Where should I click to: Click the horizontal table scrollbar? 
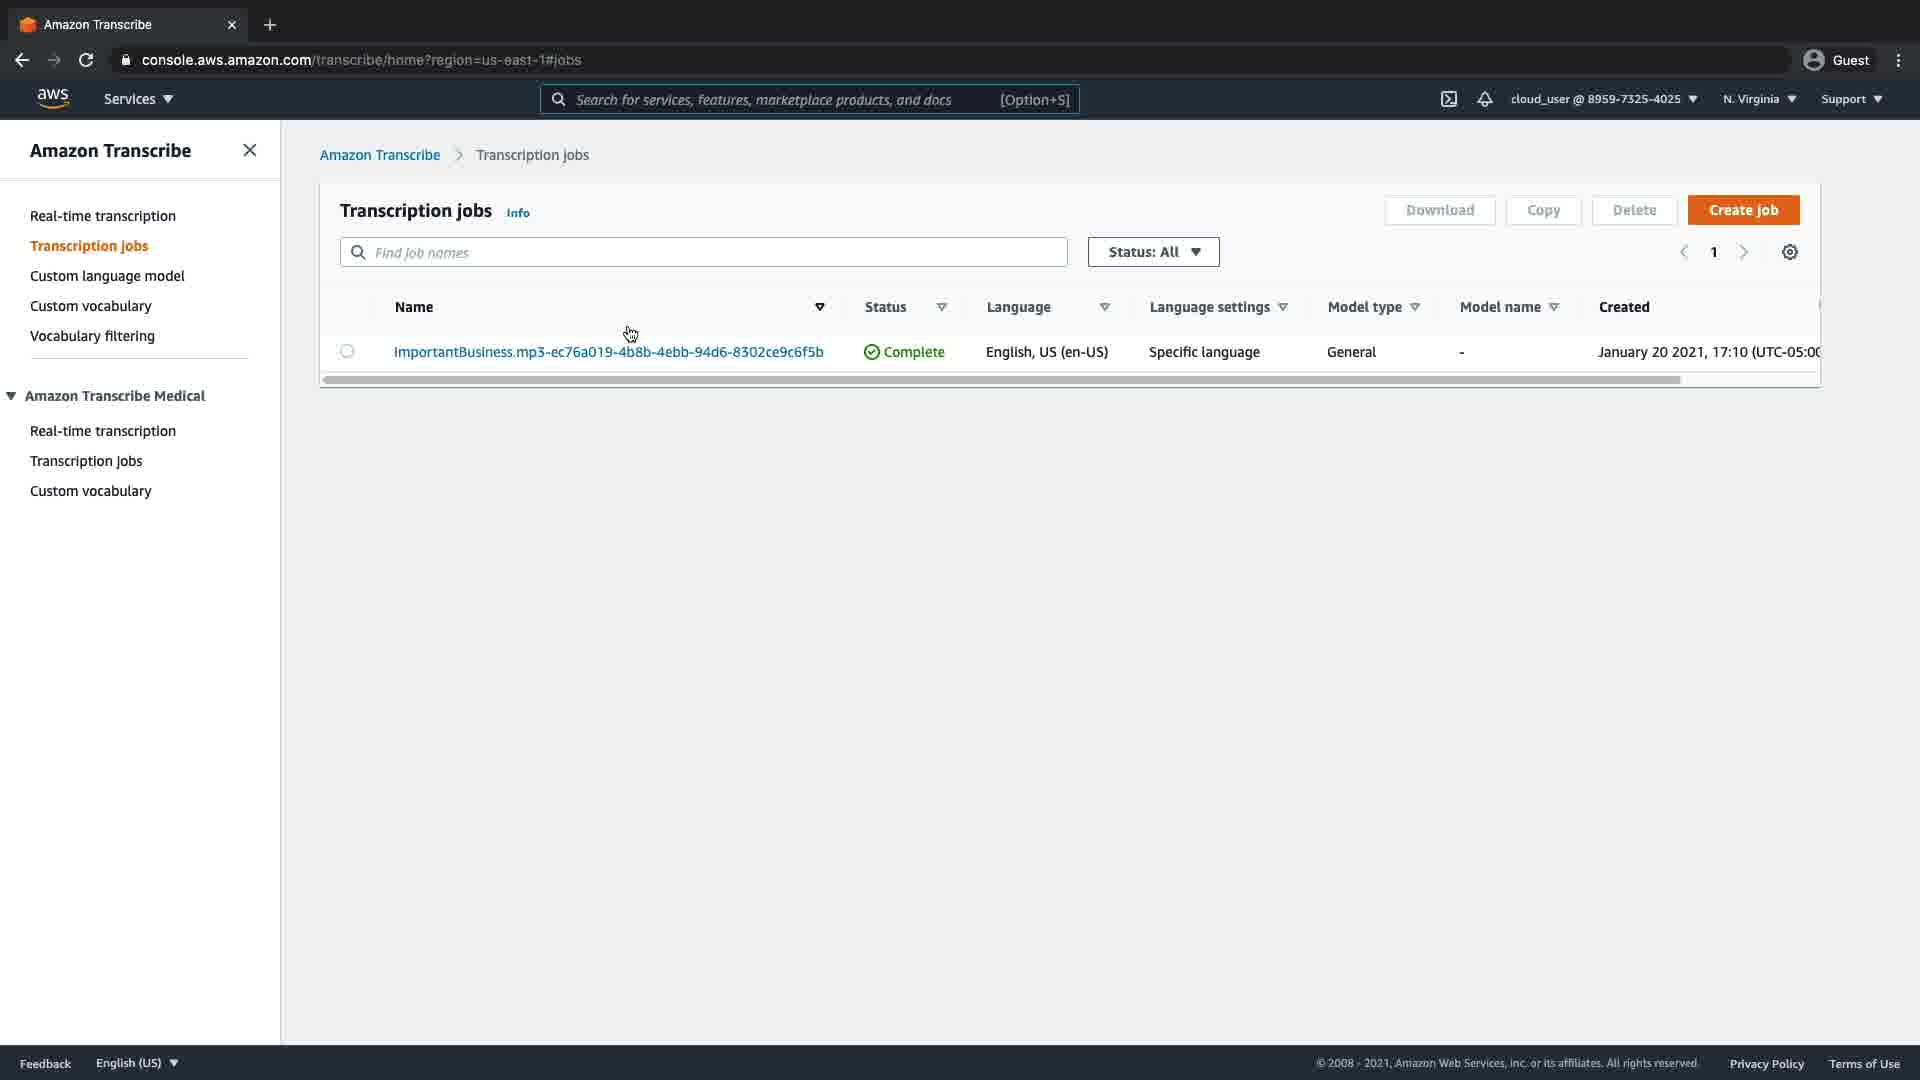(1000, 380)
